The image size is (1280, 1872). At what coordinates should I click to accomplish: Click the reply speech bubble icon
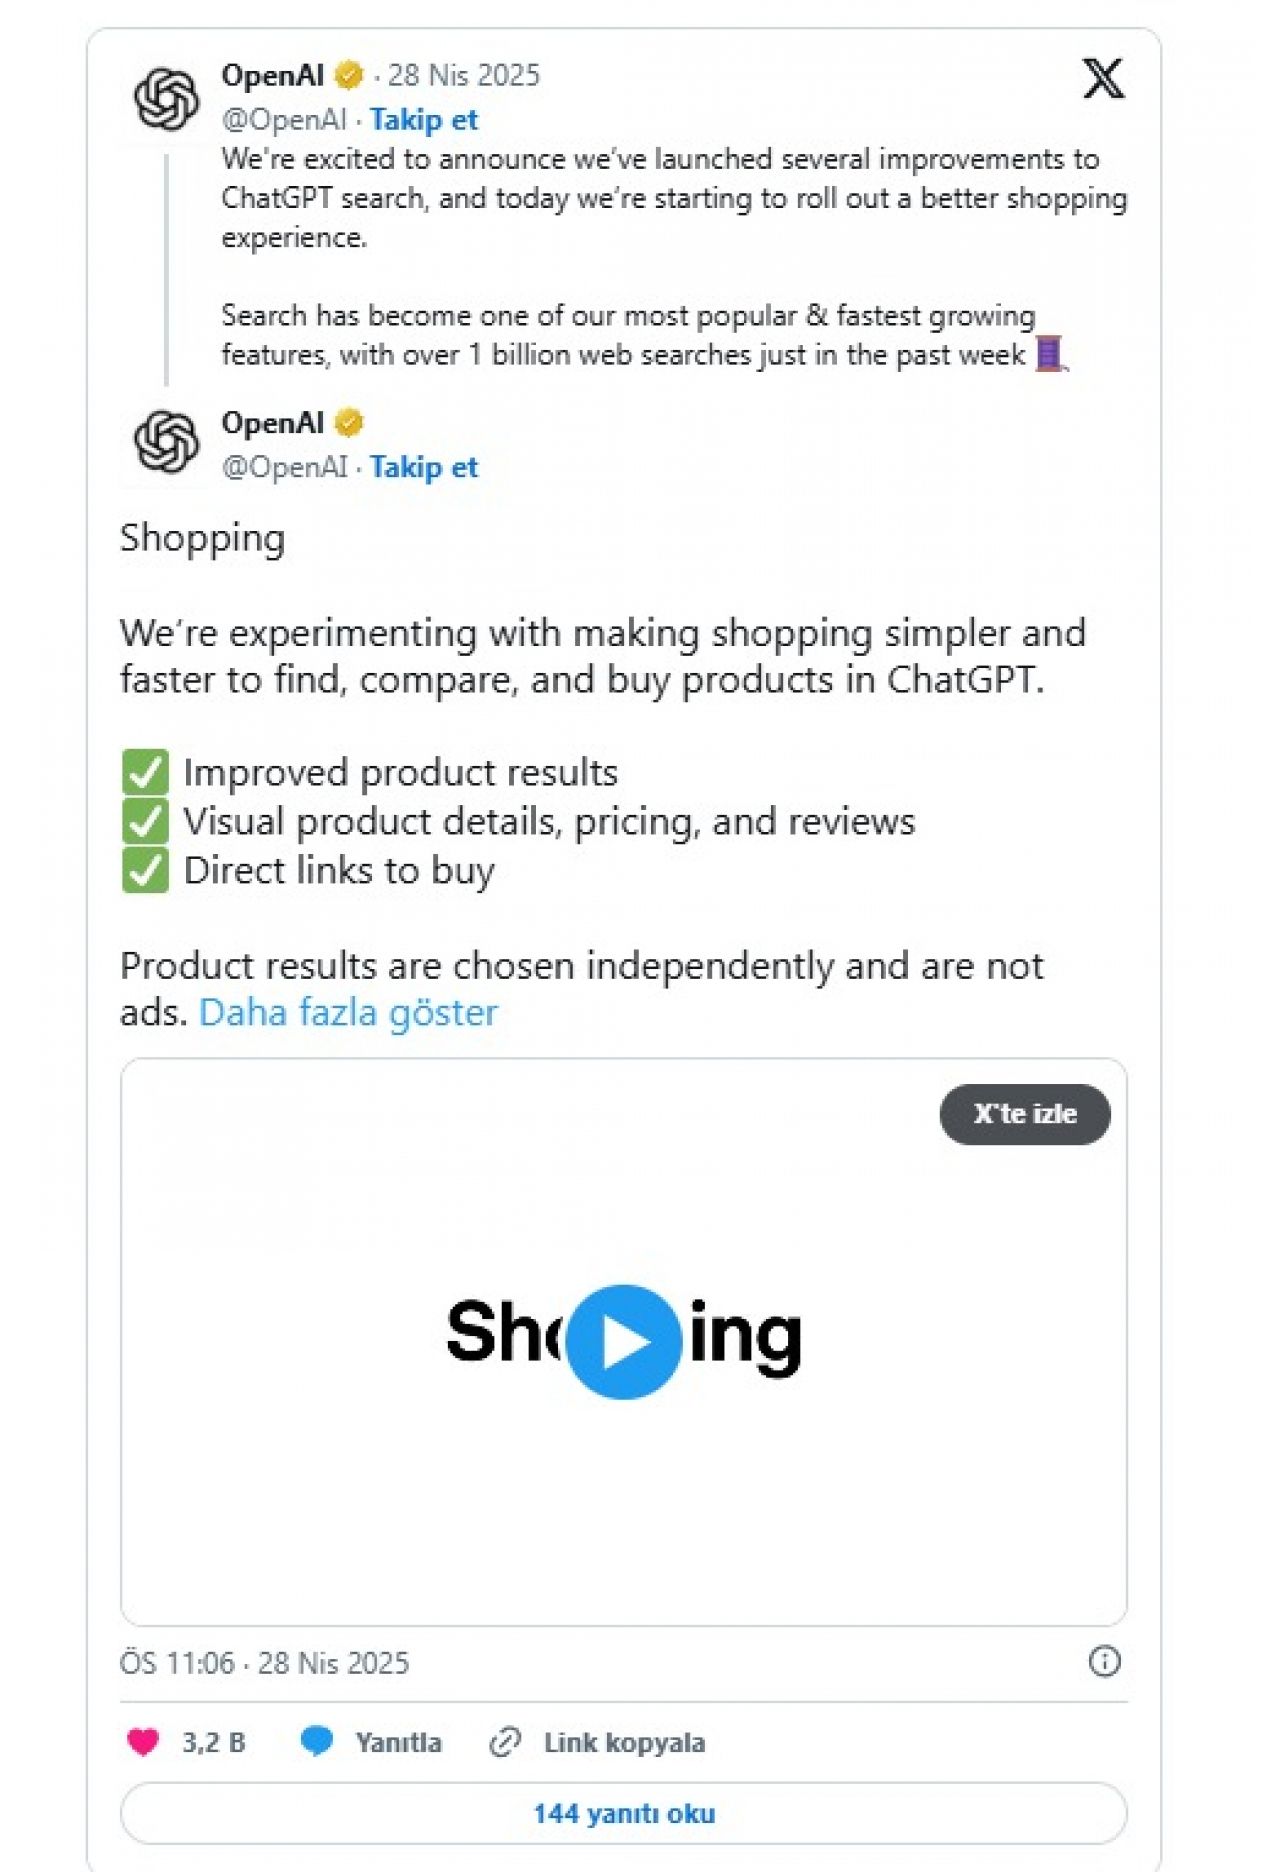tap(316, 1742)
